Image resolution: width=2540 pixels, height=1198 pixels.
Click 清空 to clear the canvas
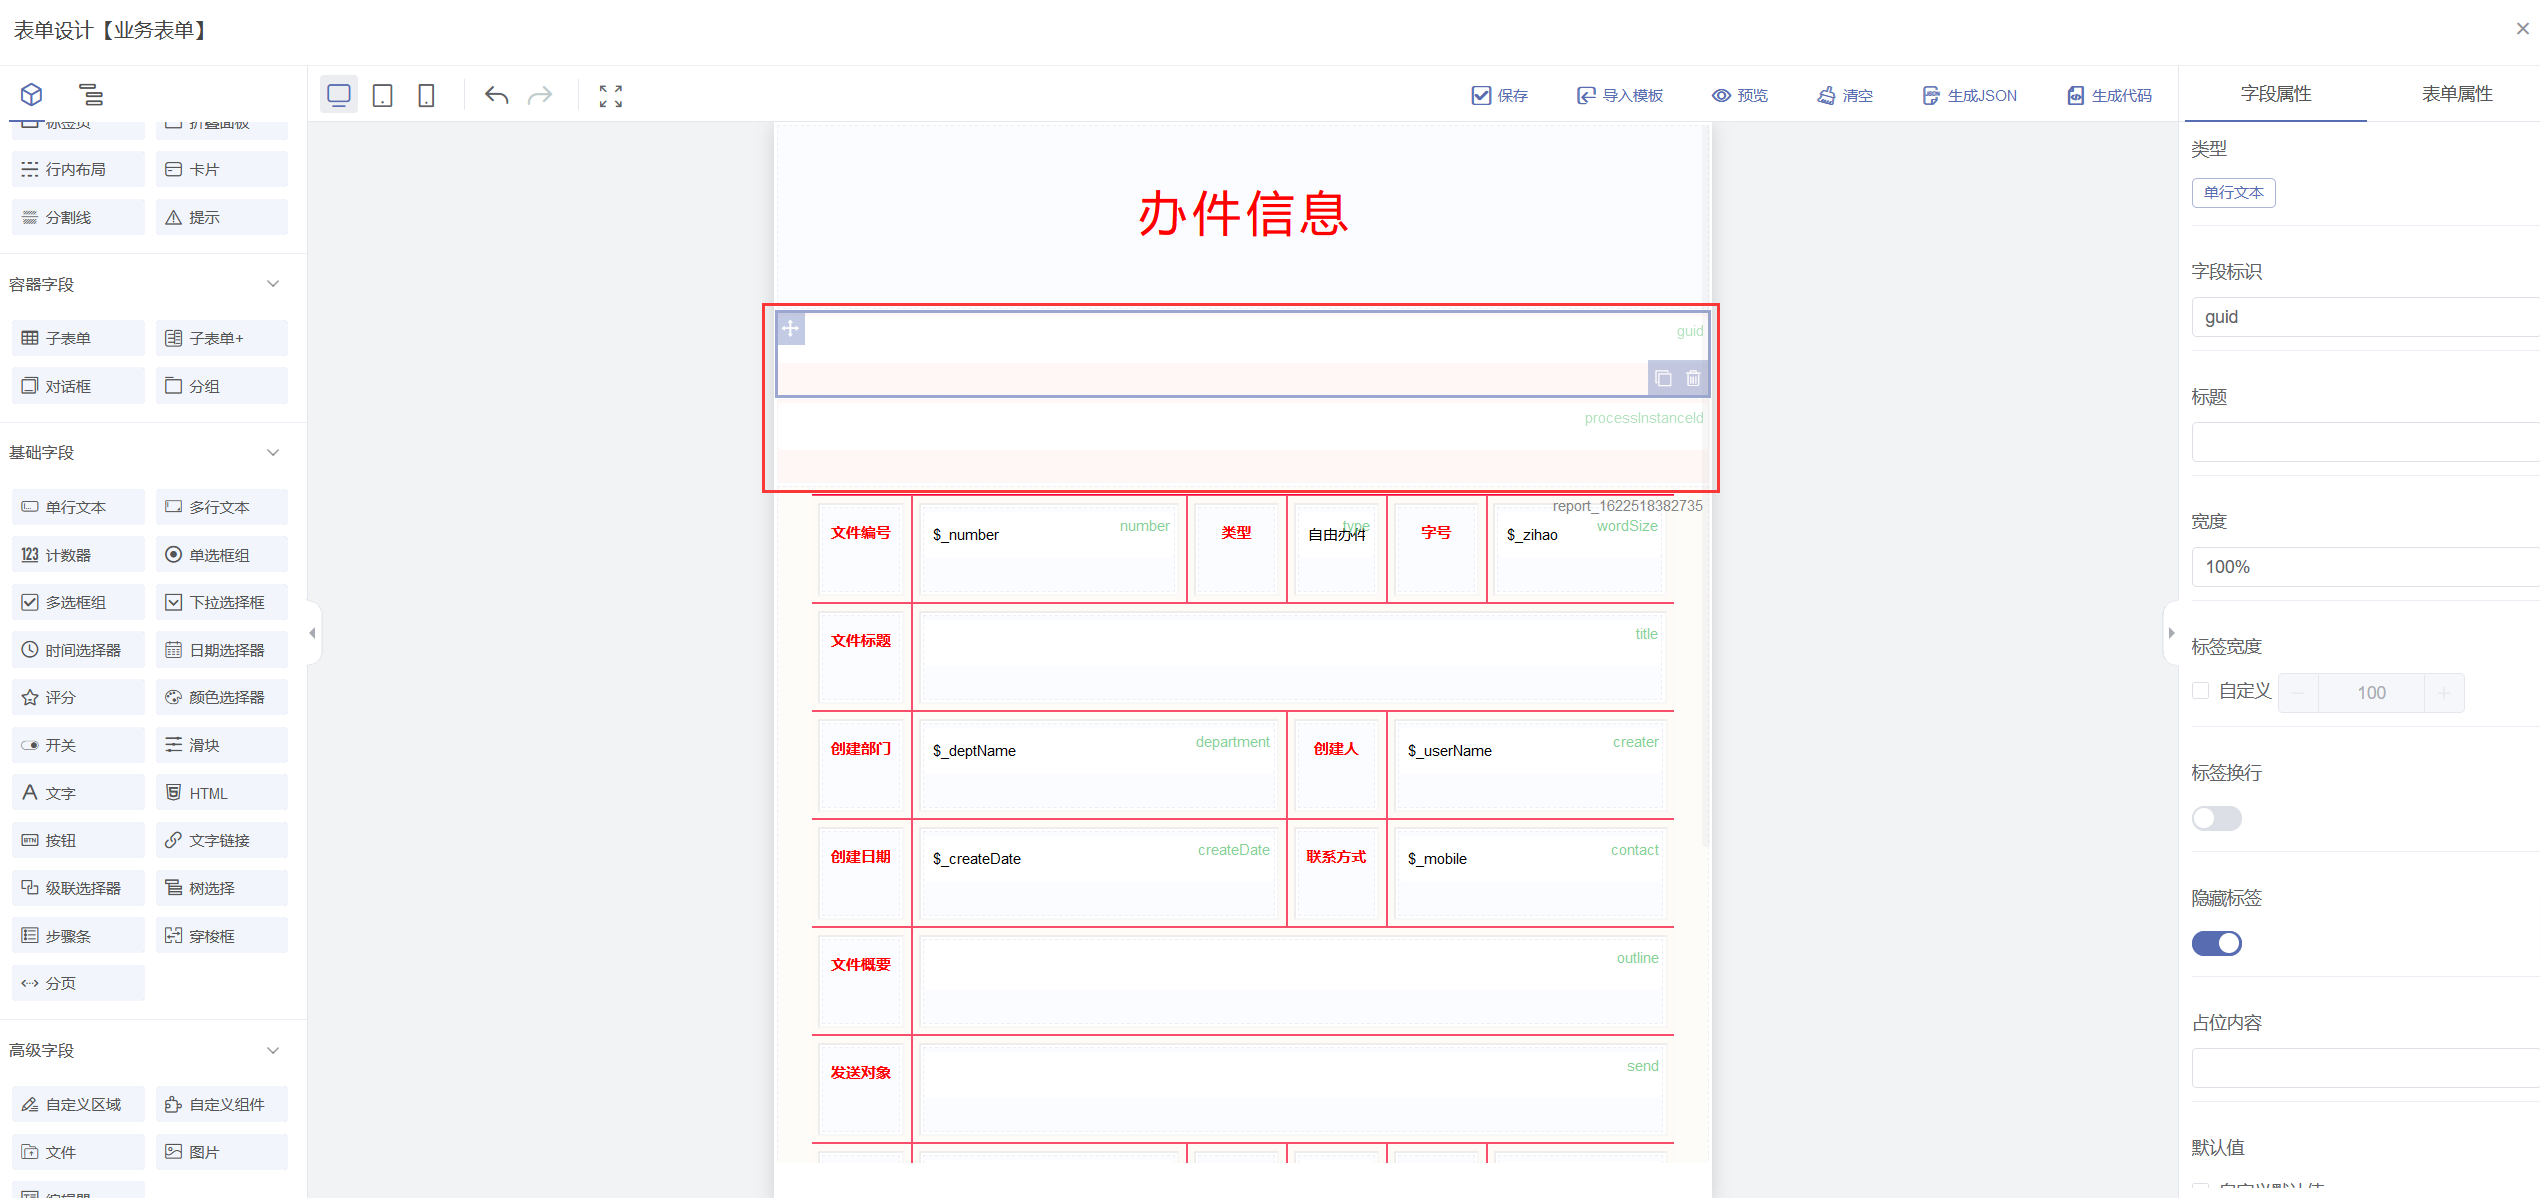(x=1845, y=96)
